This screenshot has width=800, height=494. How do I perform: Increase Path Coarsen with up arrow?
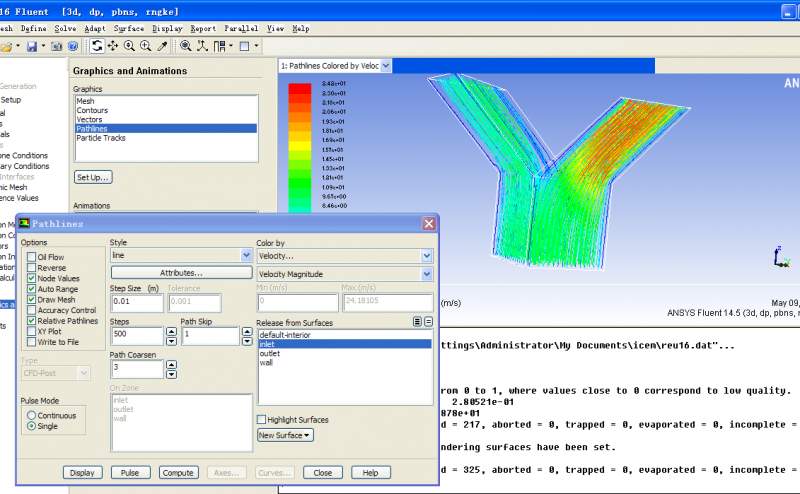(x=171, y=364)
